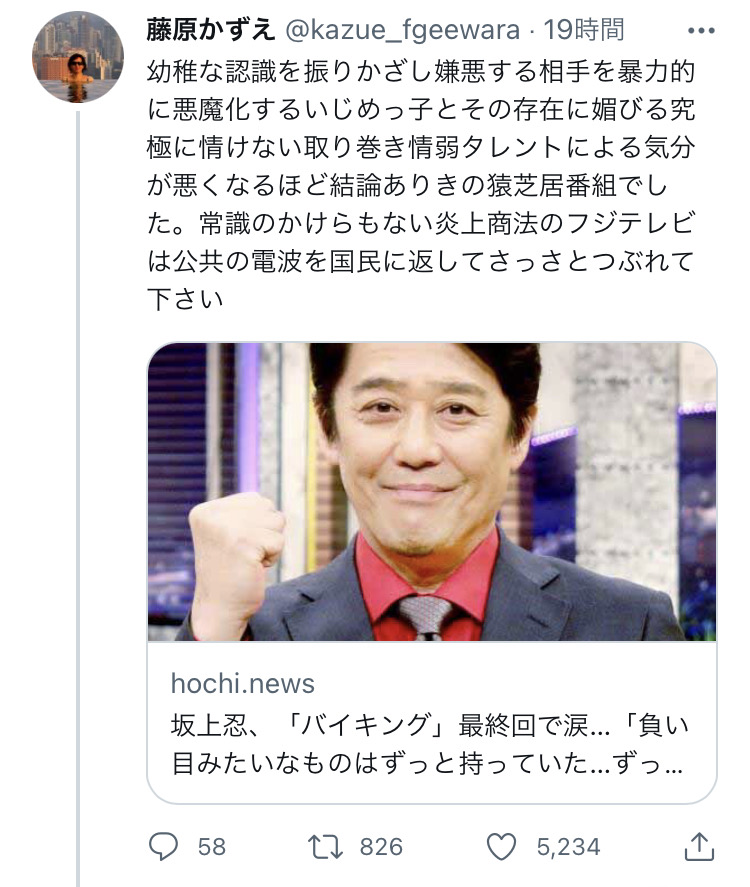View the 58 replies count
Screen dimensions: 750x887
pyautogui.click(x=212, y=847)
